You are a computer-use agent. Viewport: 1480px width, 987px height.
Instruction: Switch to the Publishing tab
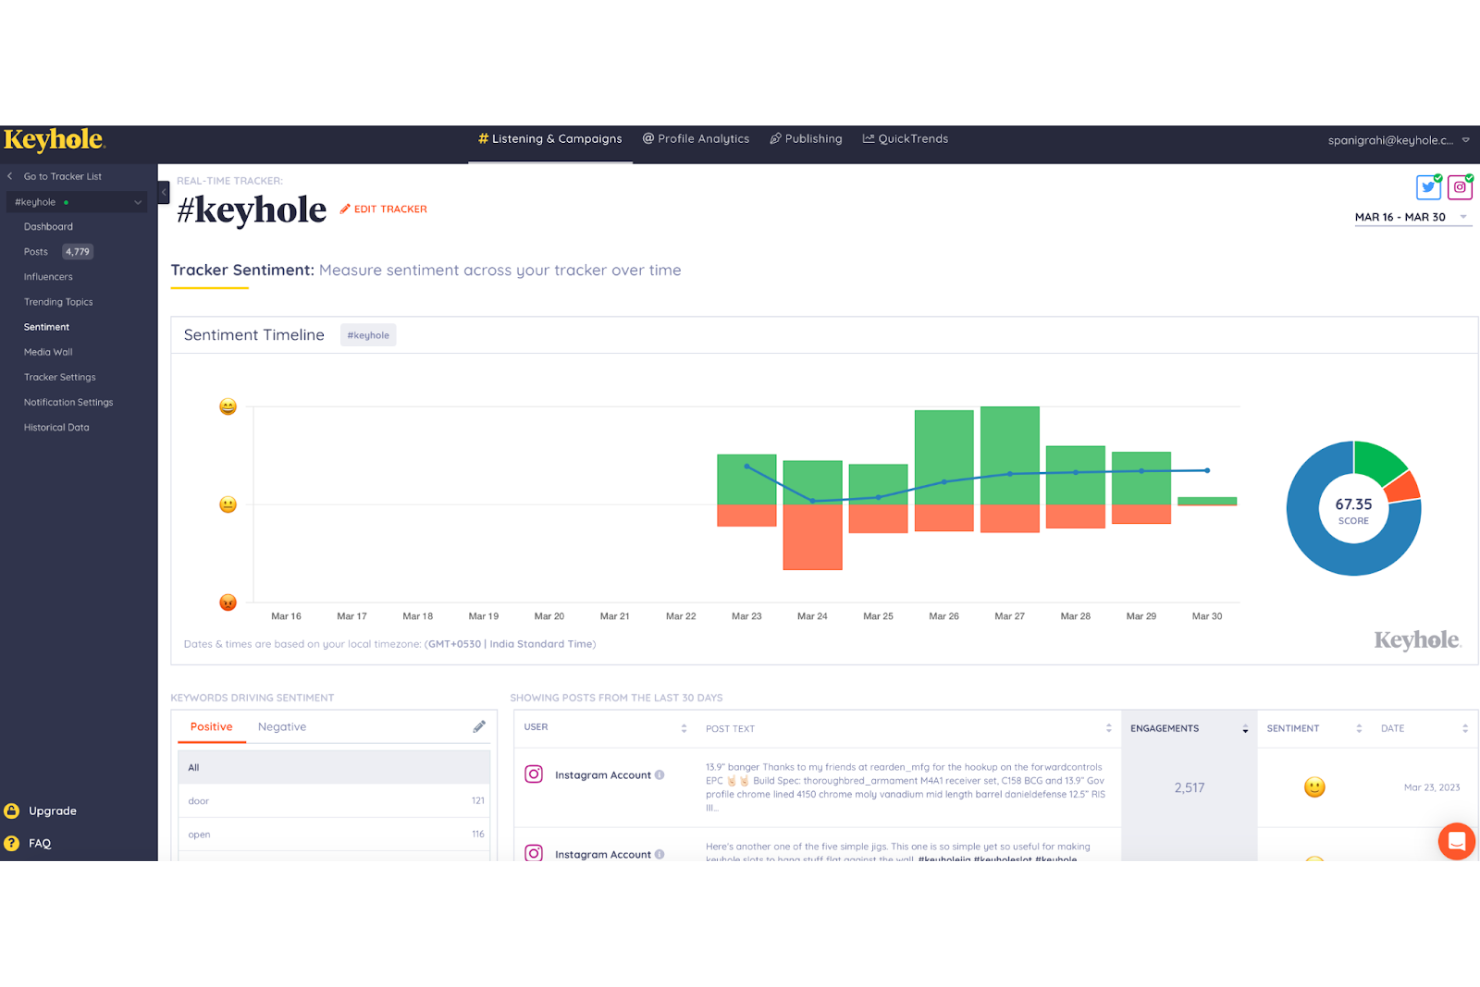click(805, 139)
